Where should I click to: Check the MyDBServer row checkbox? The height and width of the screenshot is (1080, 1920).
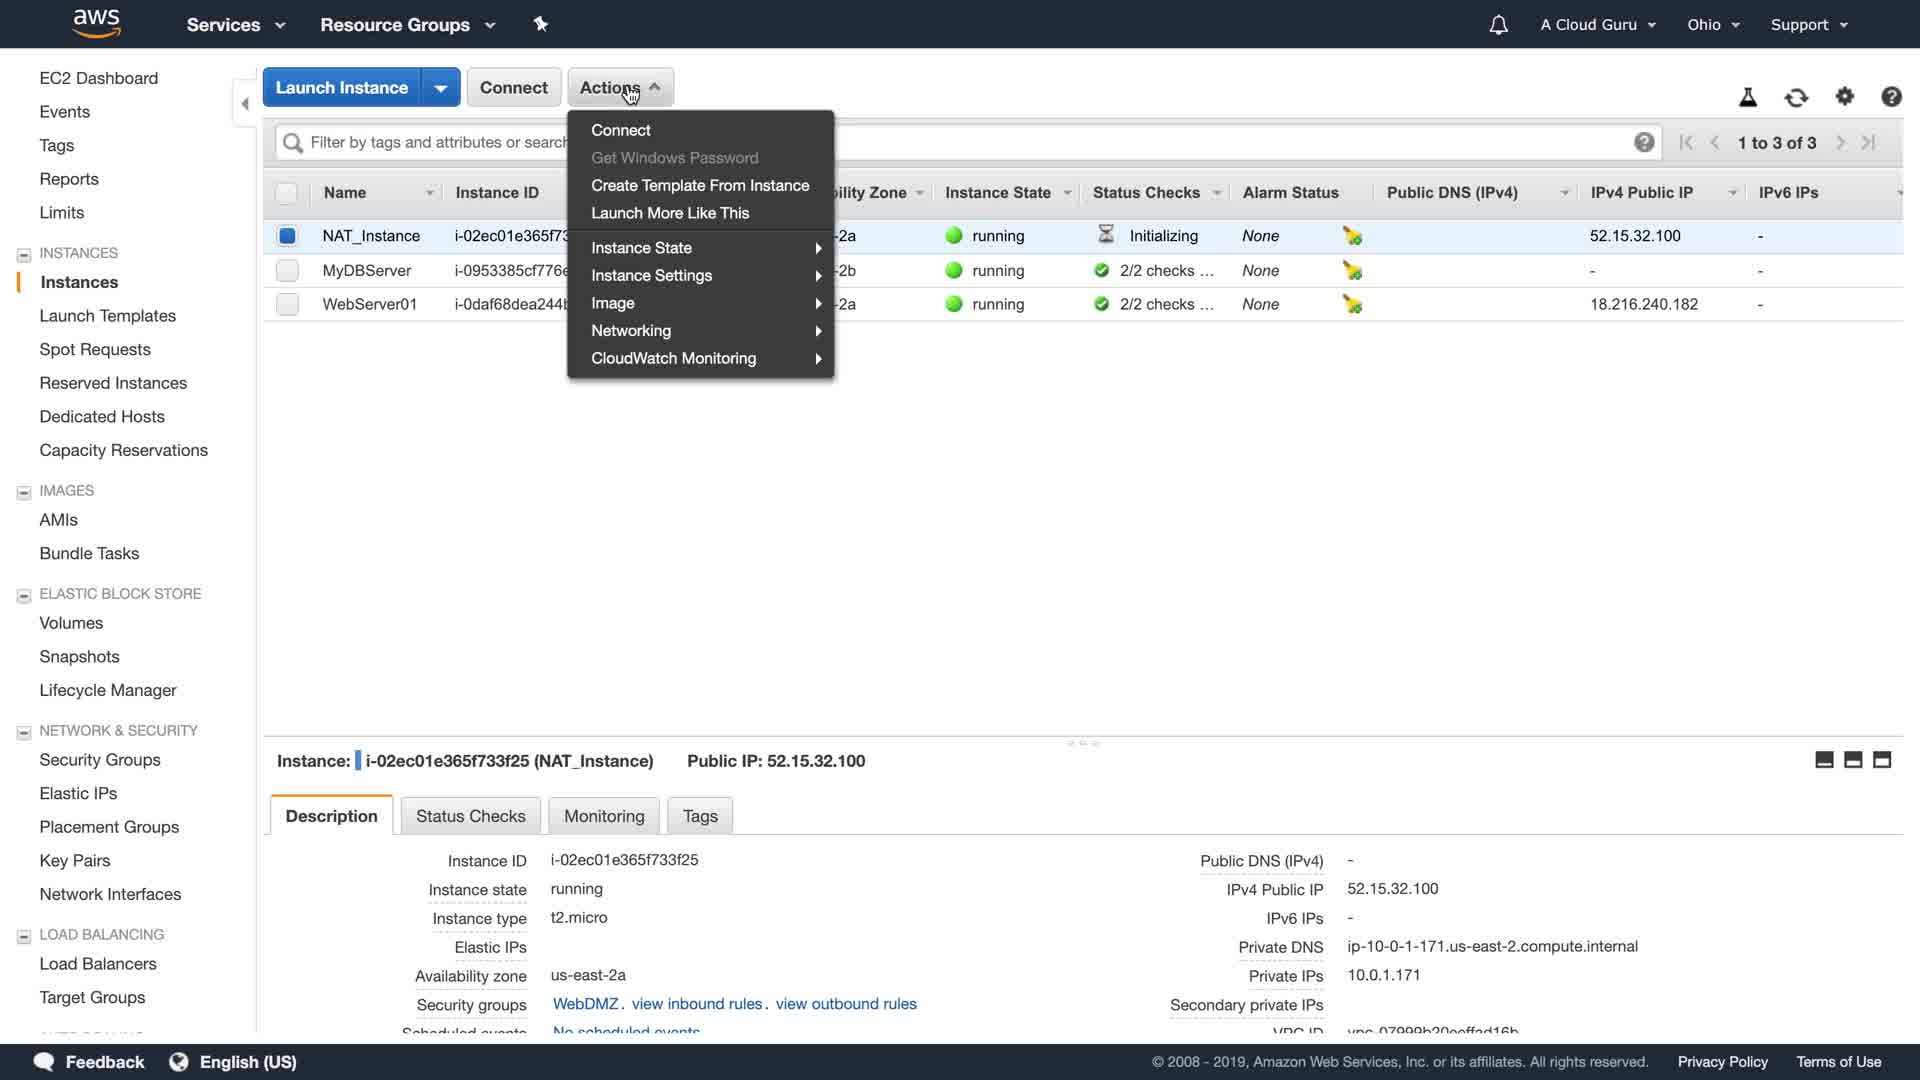click(287, 271)
